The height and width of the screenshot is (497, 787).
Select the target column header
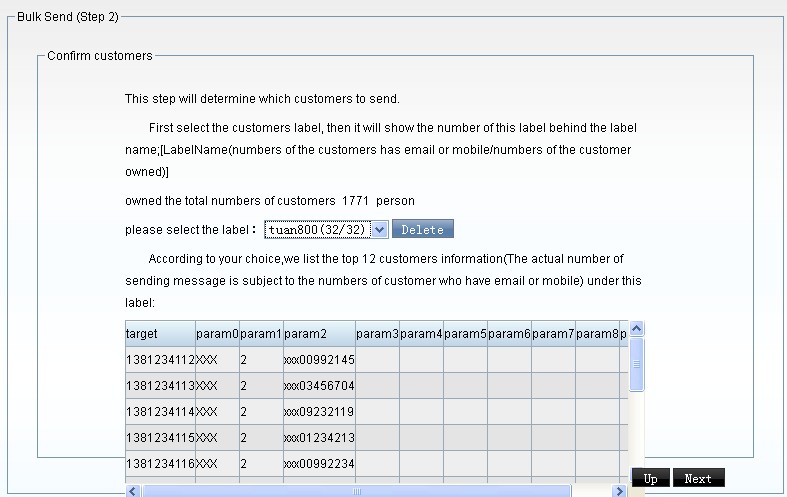pyautogui.click(x=160, y=333)
